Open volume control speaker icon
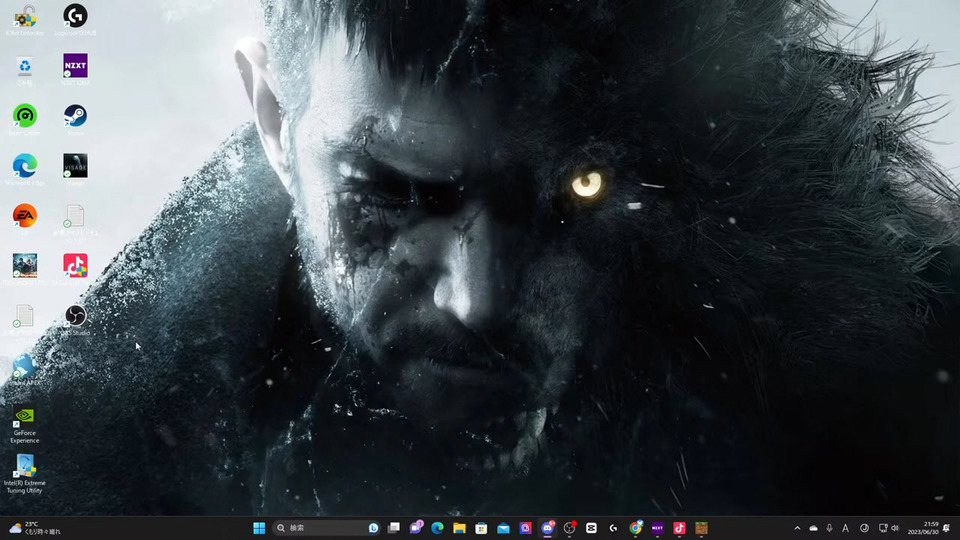The image size is (960, 540). click(x=894, y=528)
